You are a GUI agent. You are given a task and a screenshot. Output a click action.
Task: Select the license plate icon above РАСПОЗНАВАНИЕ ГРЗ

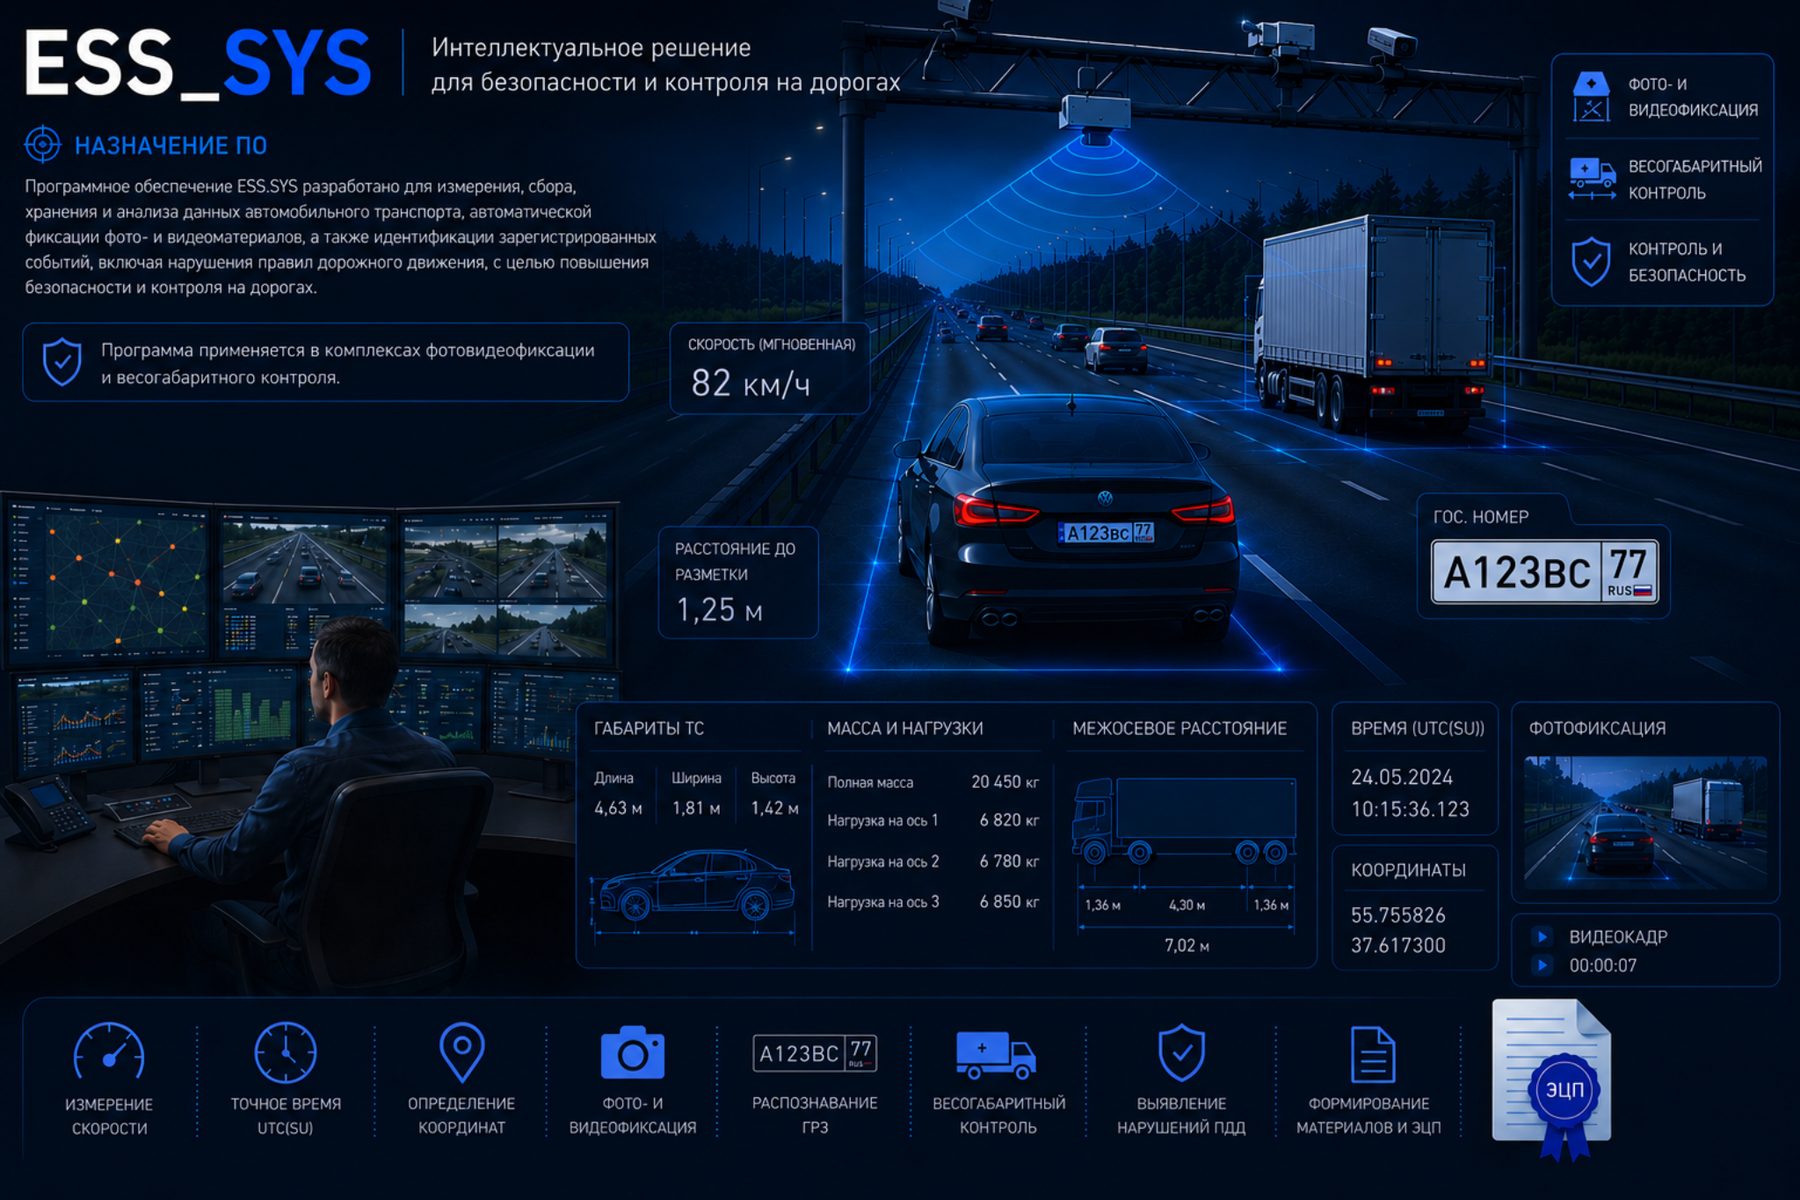[815, 1053]
